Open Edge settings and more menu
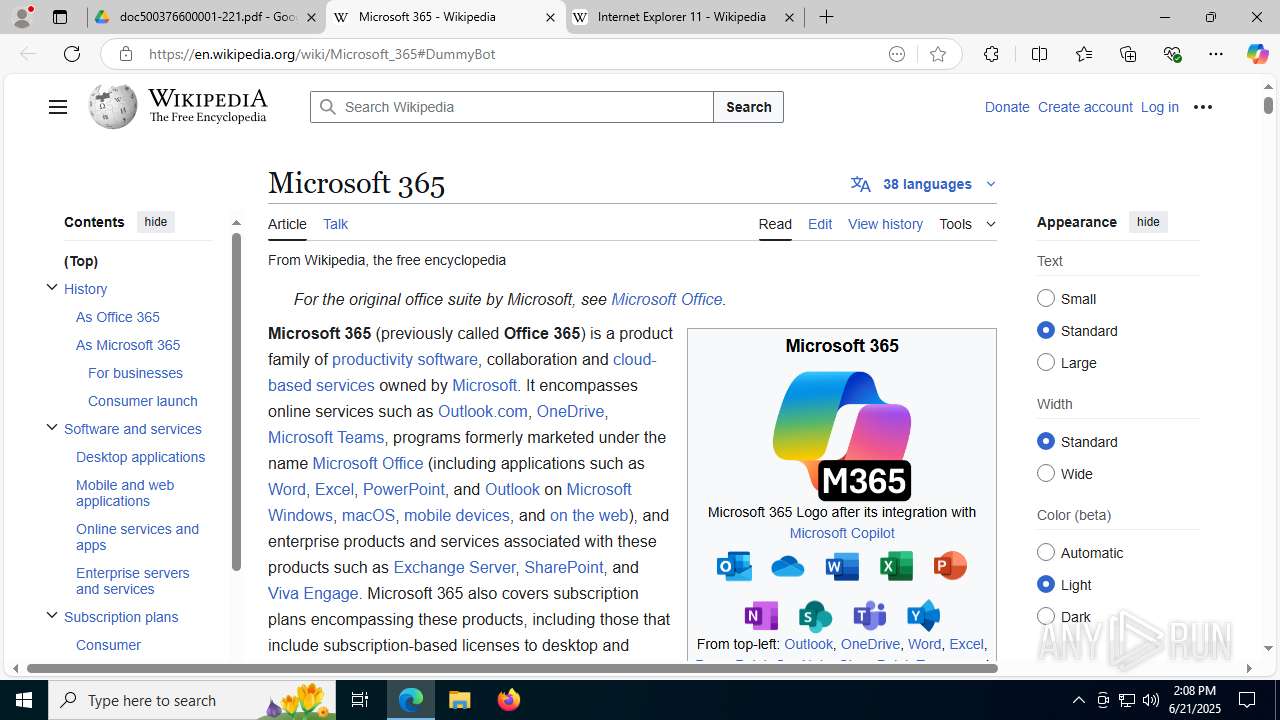 1216,54
